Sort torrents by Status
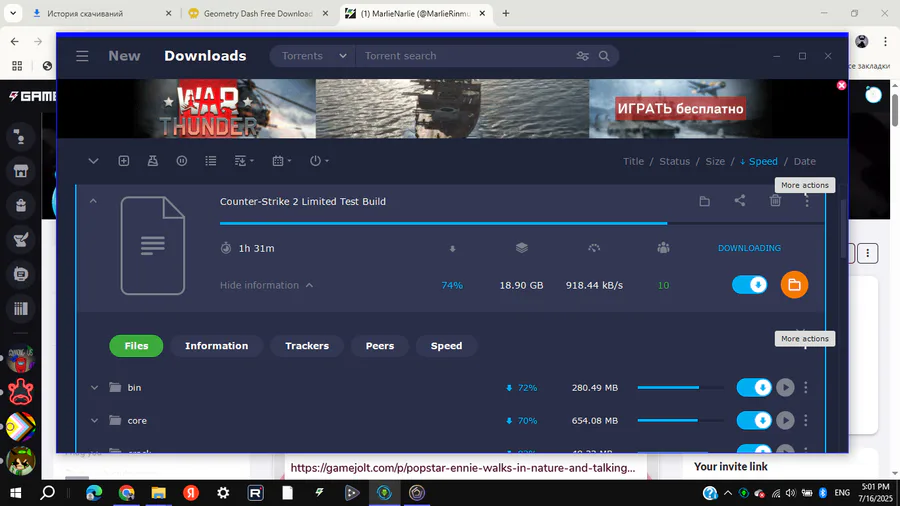This screenshot has width=900, height=506. click(x=674, y=161)
